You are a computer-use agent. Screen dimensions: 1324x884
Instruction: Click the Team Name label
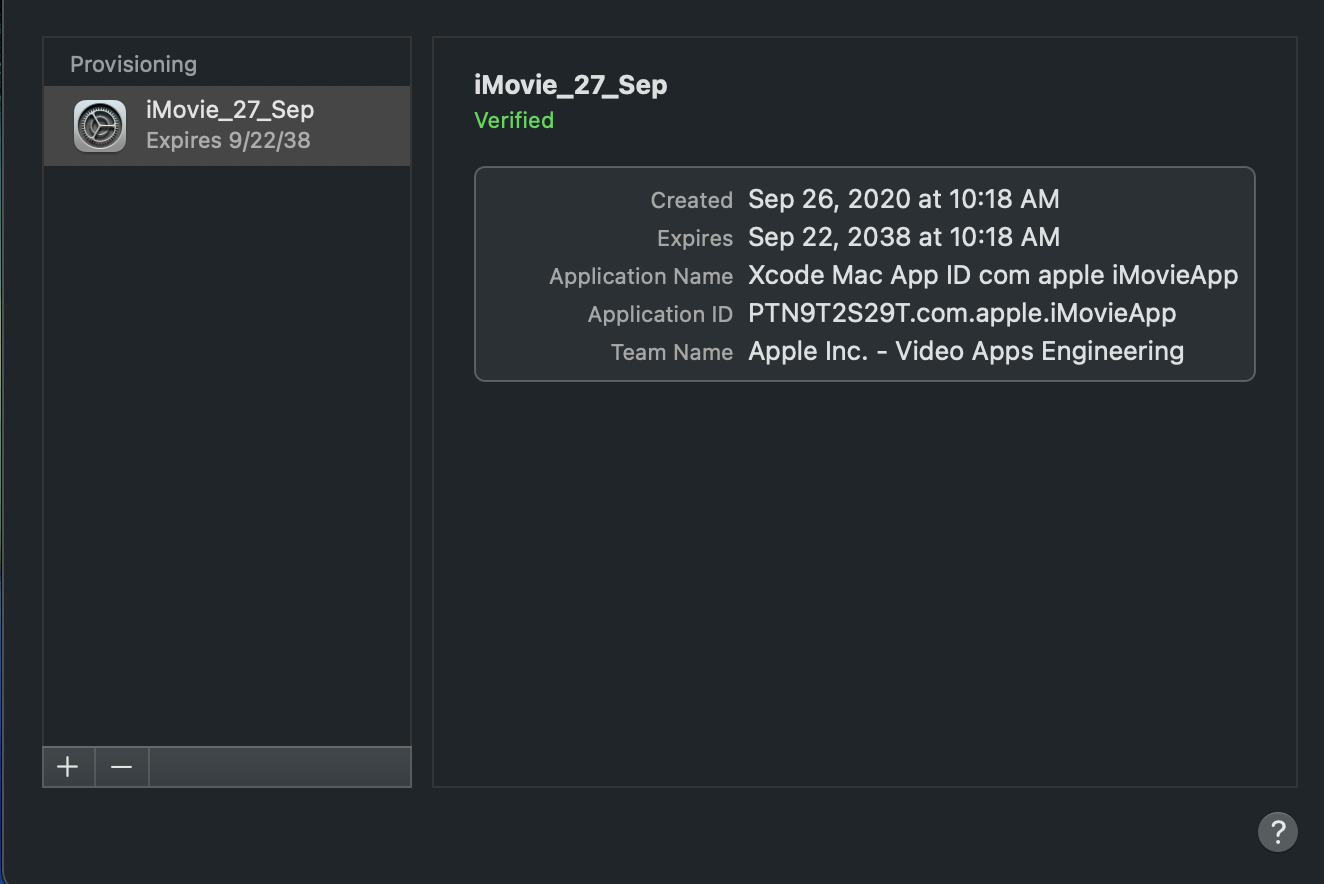tap(672, 352)
